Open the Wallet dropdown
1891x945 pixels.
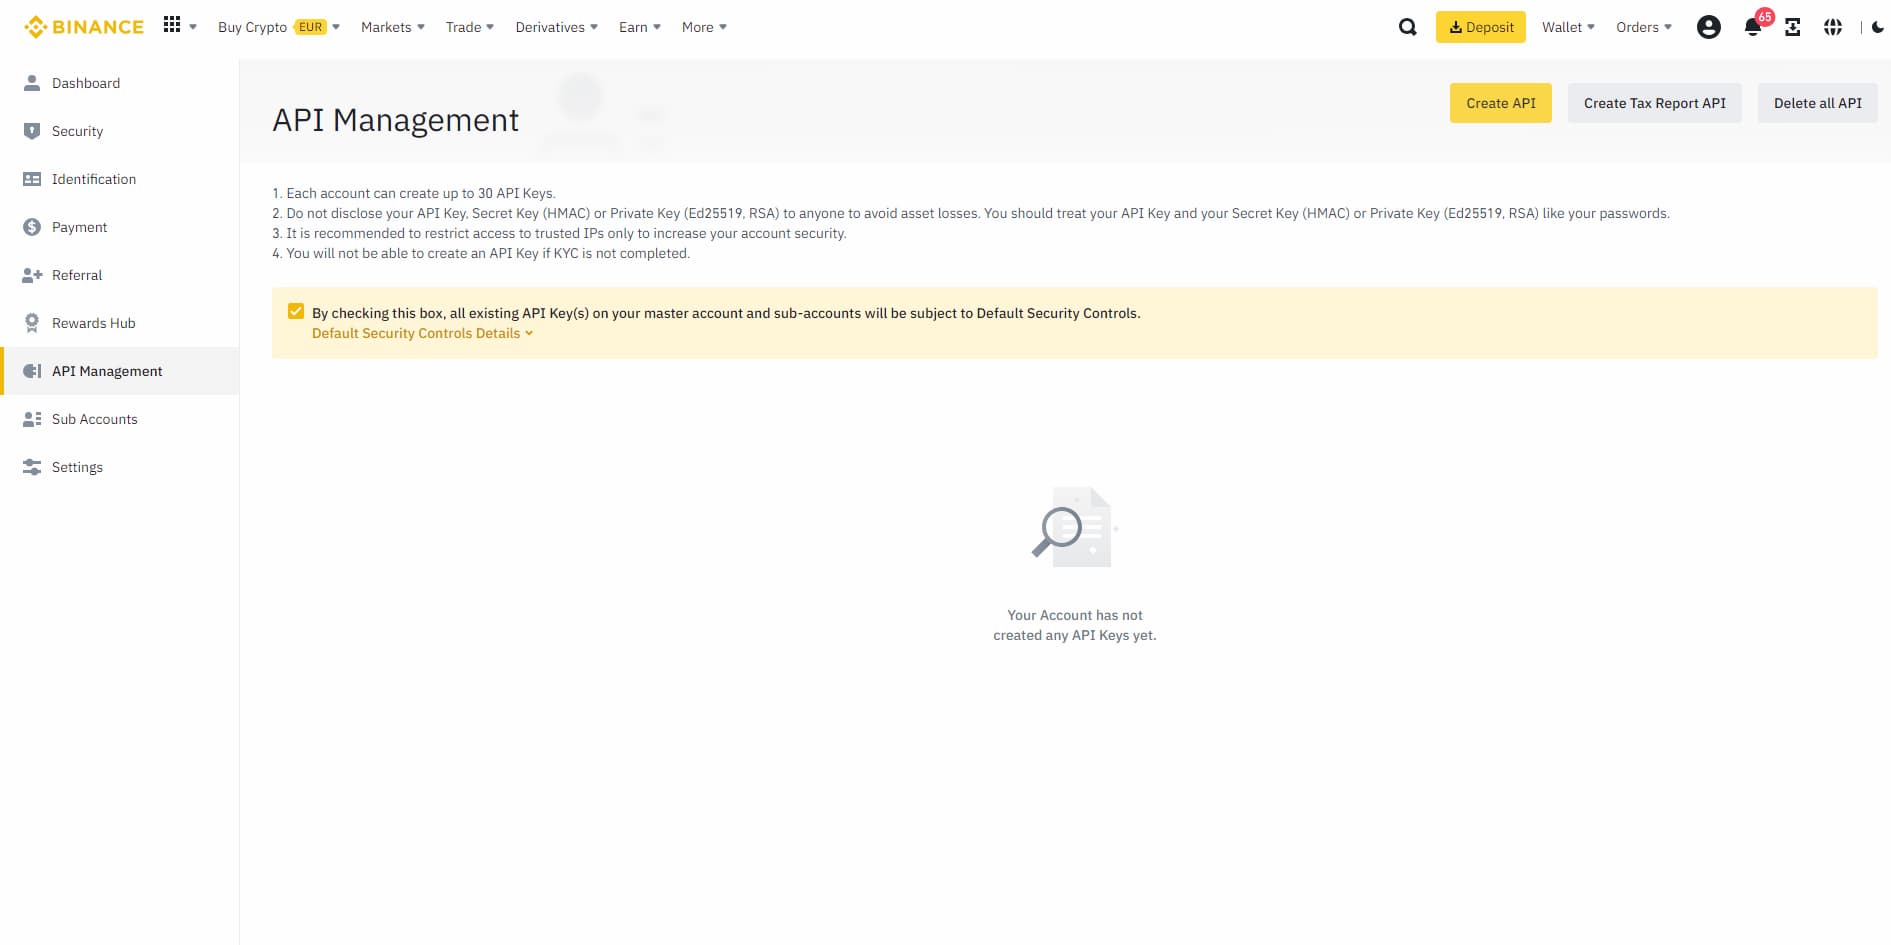(x=1568, y=27)
